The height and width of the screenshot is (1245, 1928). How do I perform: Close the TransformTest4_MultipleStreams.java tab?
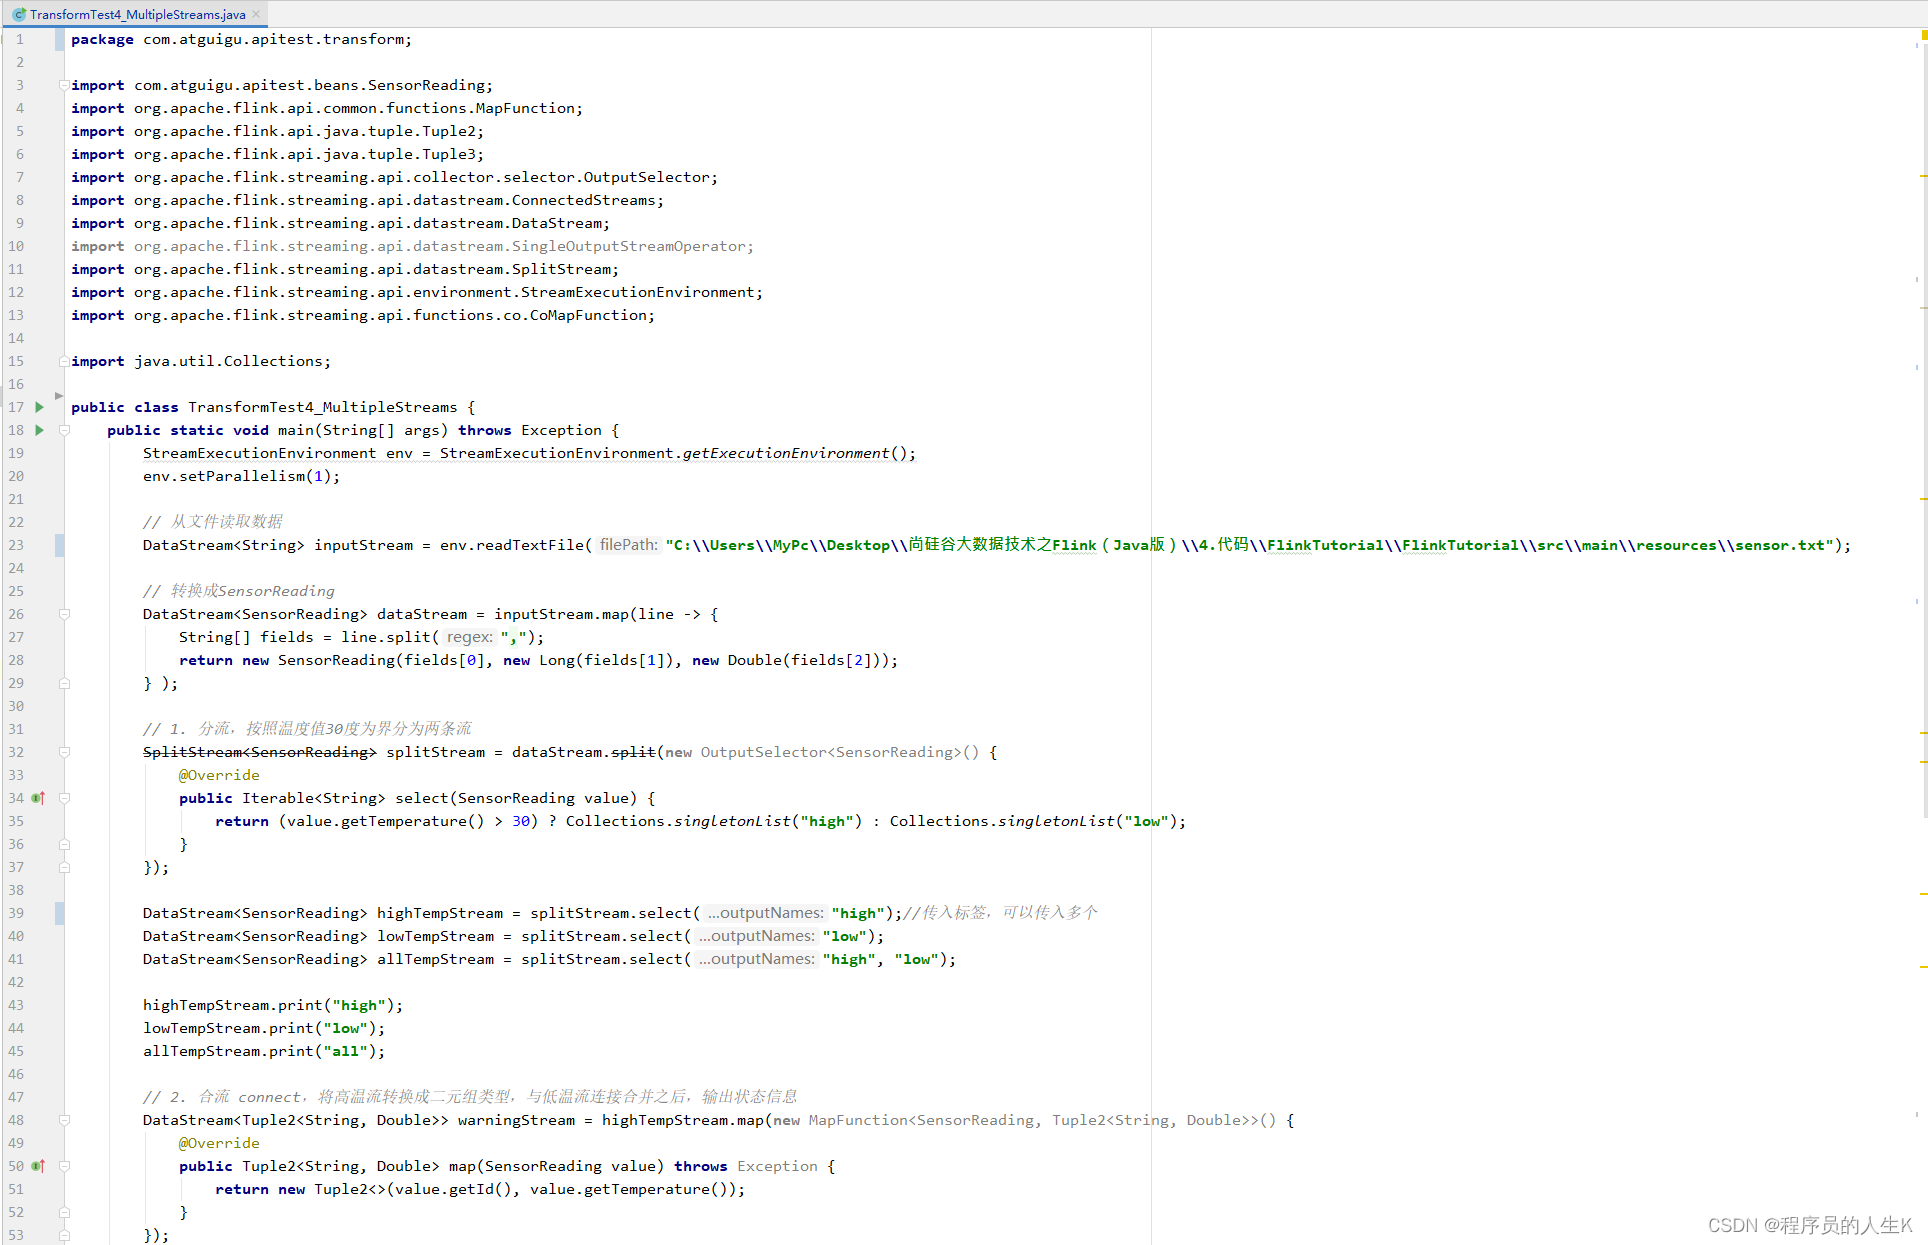point(257,14)
